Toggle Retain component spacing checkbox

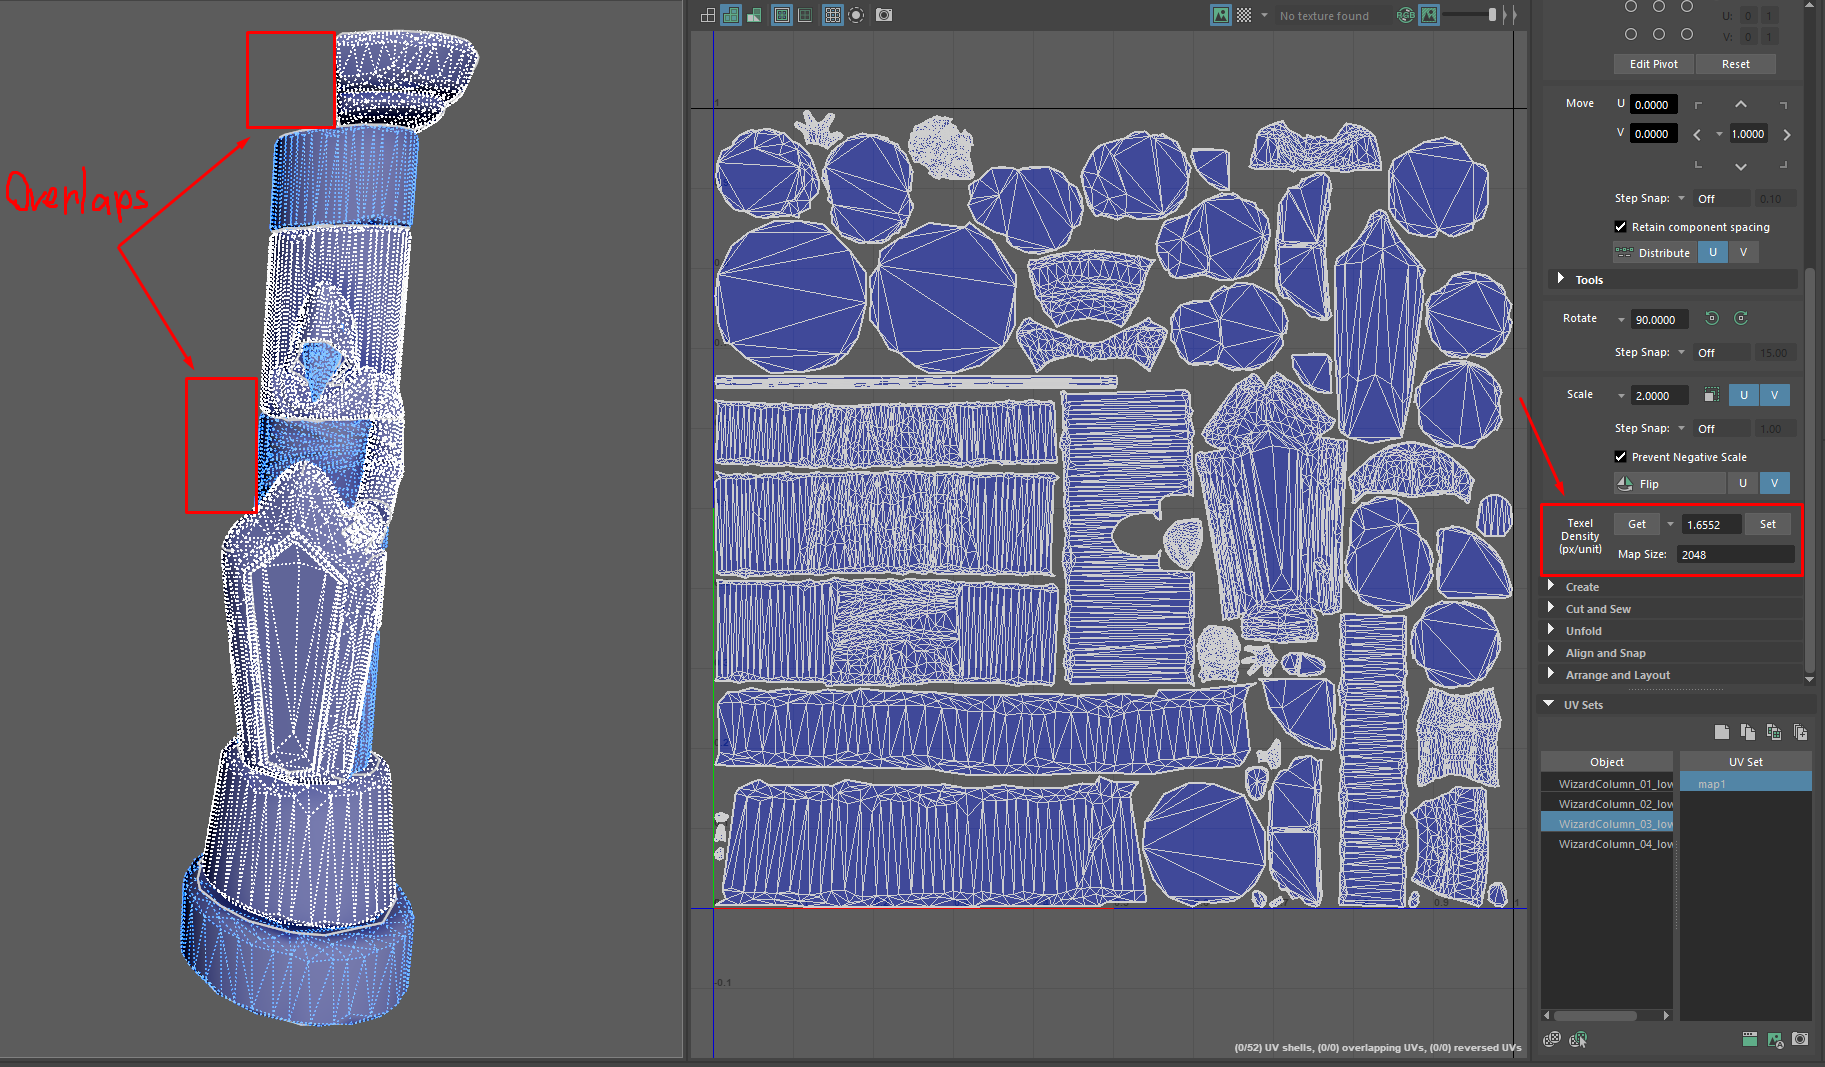click(1621, 227)
